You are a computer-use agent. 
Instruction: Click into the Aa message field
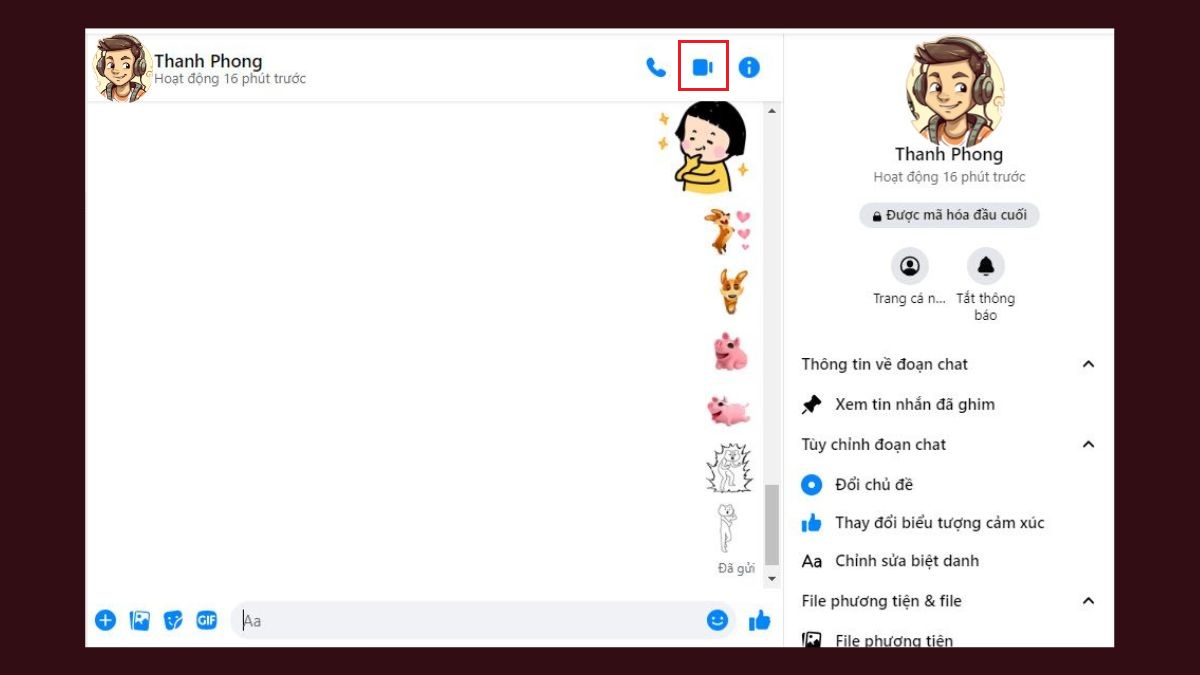point(483,620)
